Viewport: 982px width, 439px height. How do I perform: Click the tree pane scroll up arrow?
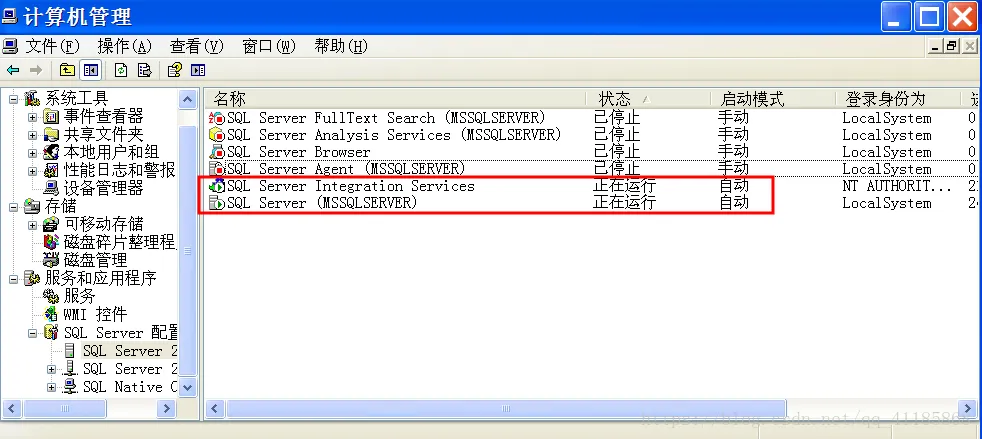pos(187,99)
